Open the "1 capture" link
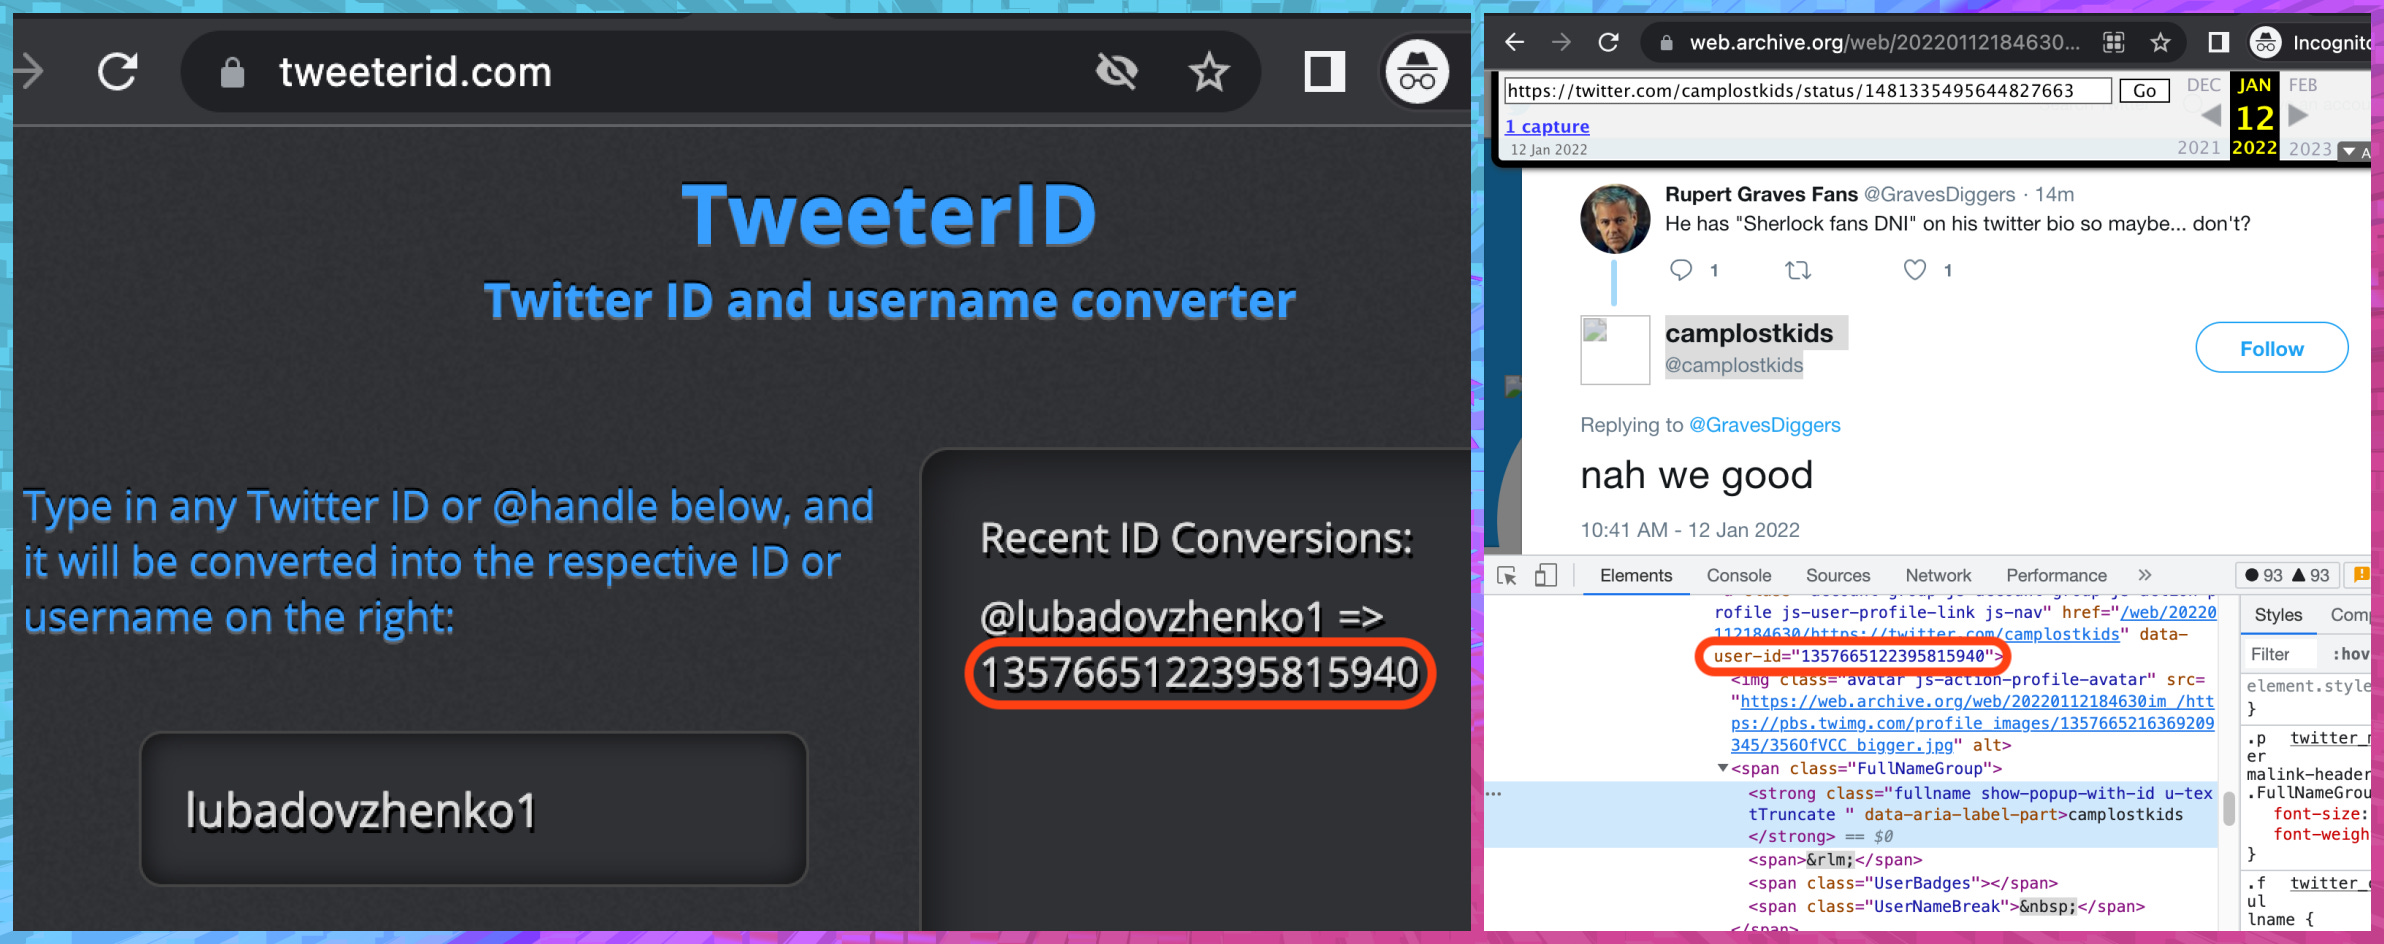This screenshot has width=2384, height=944. [1547, 127]
